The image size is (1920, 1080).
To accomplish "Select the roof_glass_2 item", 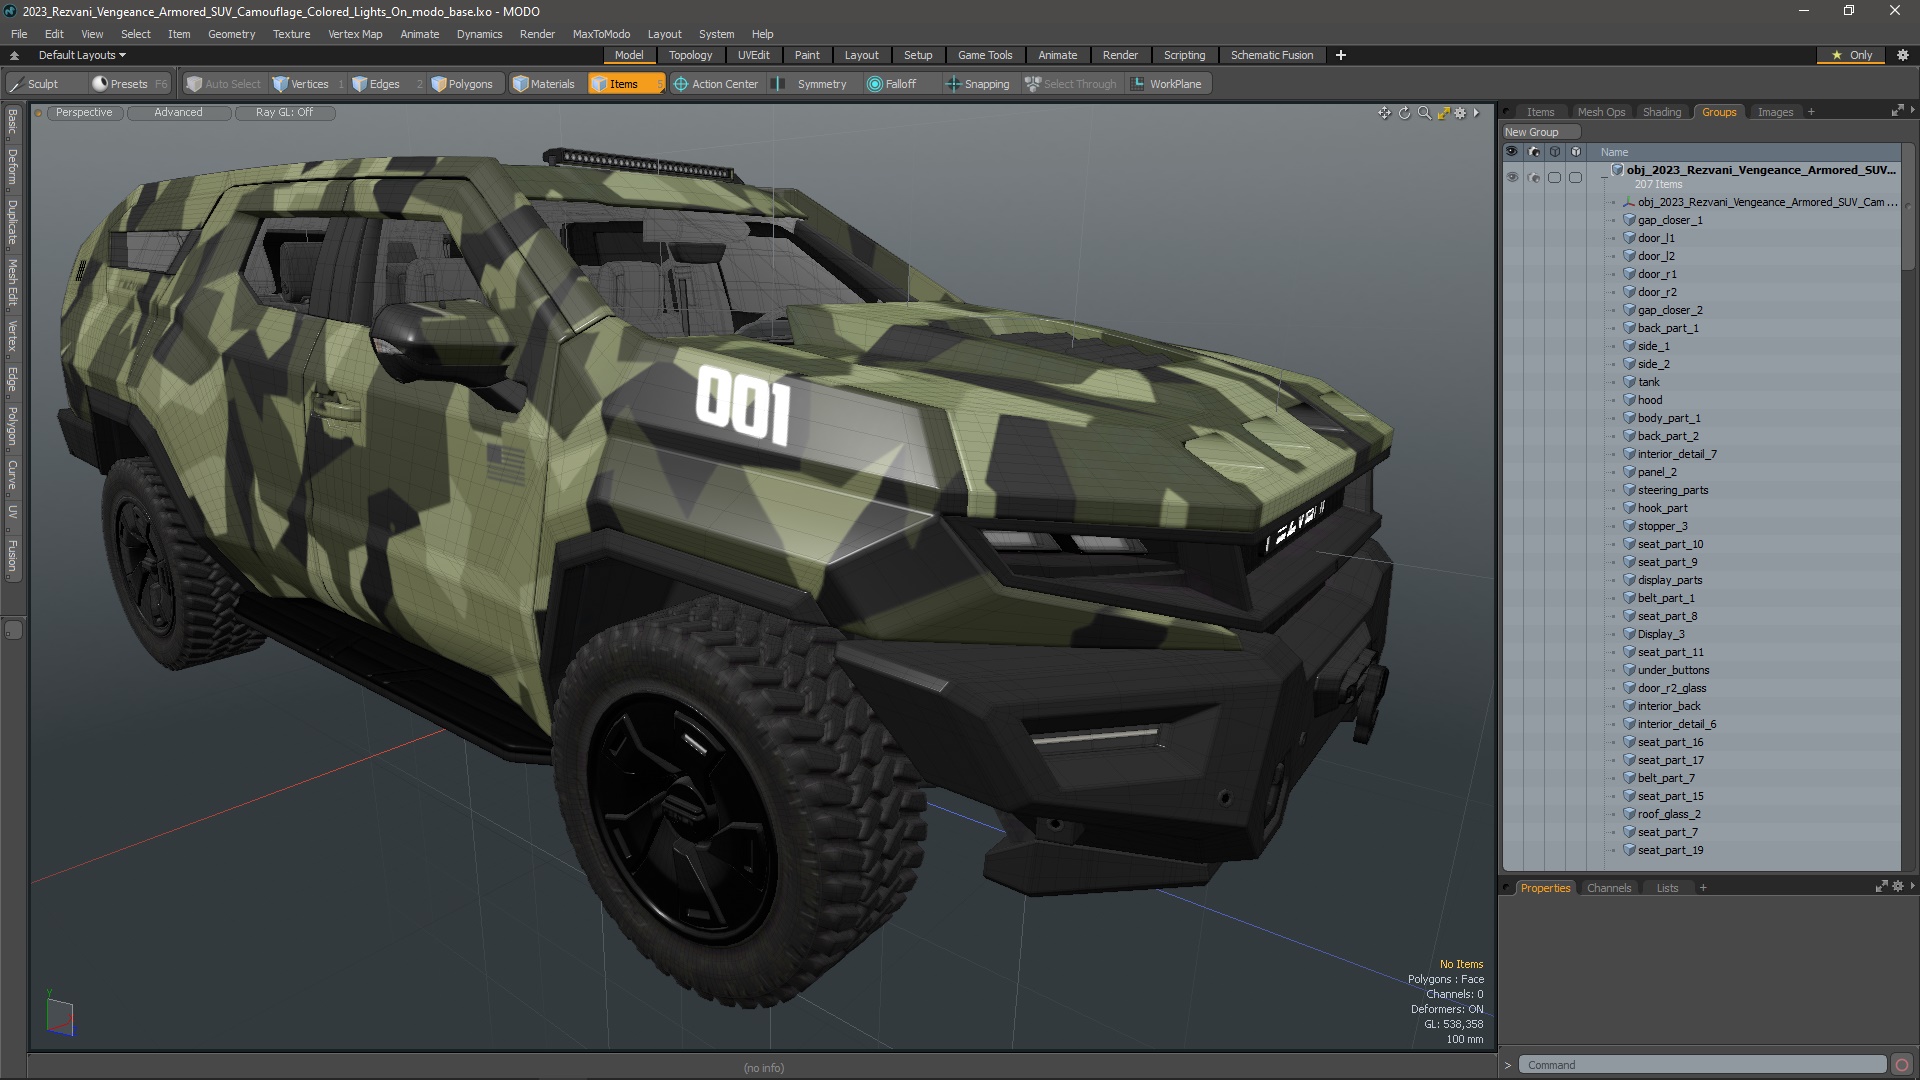I will pos(1668,814).
